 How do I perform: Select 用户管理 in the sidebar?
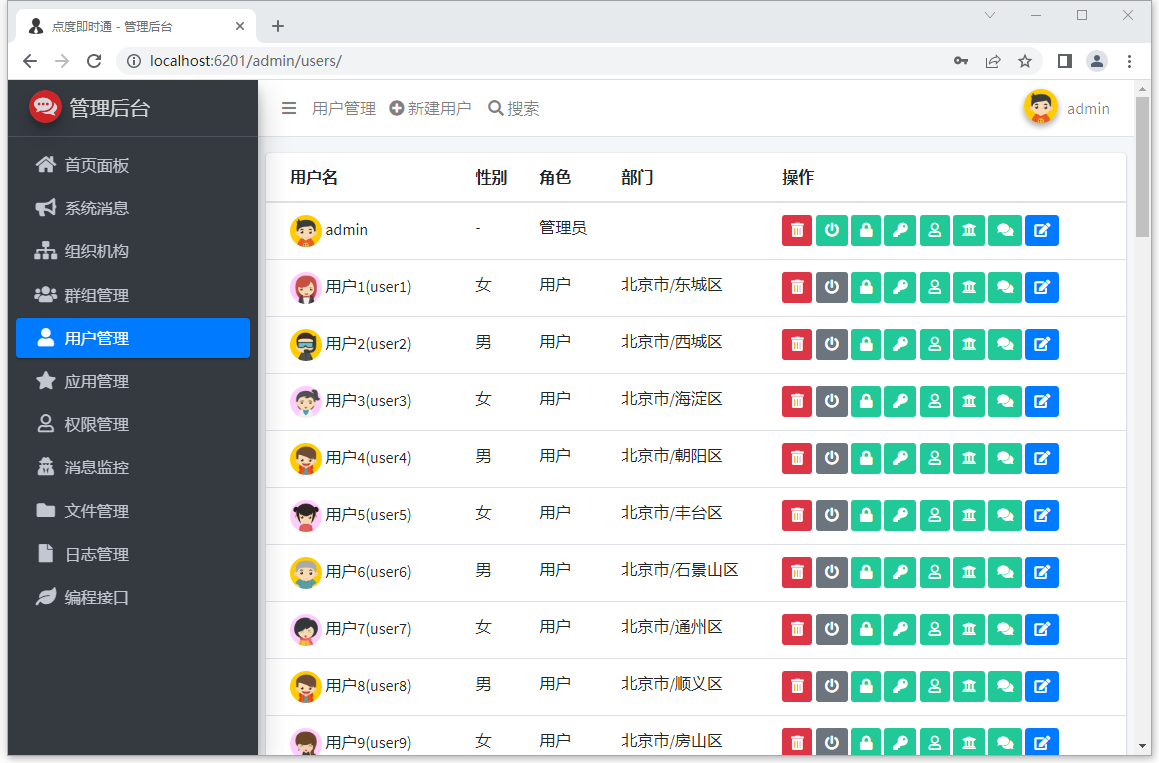tap(133, 338)
